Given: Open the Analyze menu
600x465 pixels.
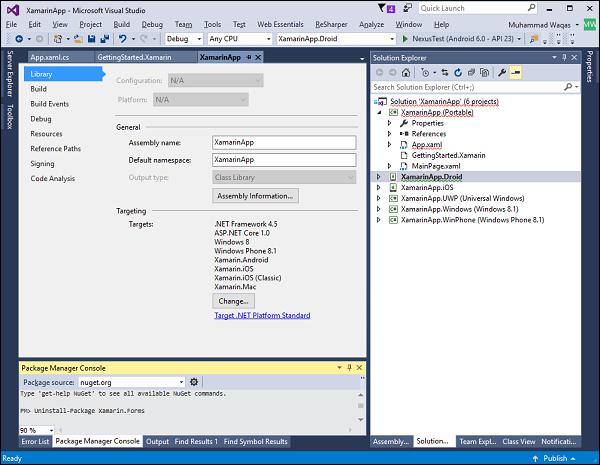Looking at the screenshot, I should pyautogui.click(x=371, y=24).
